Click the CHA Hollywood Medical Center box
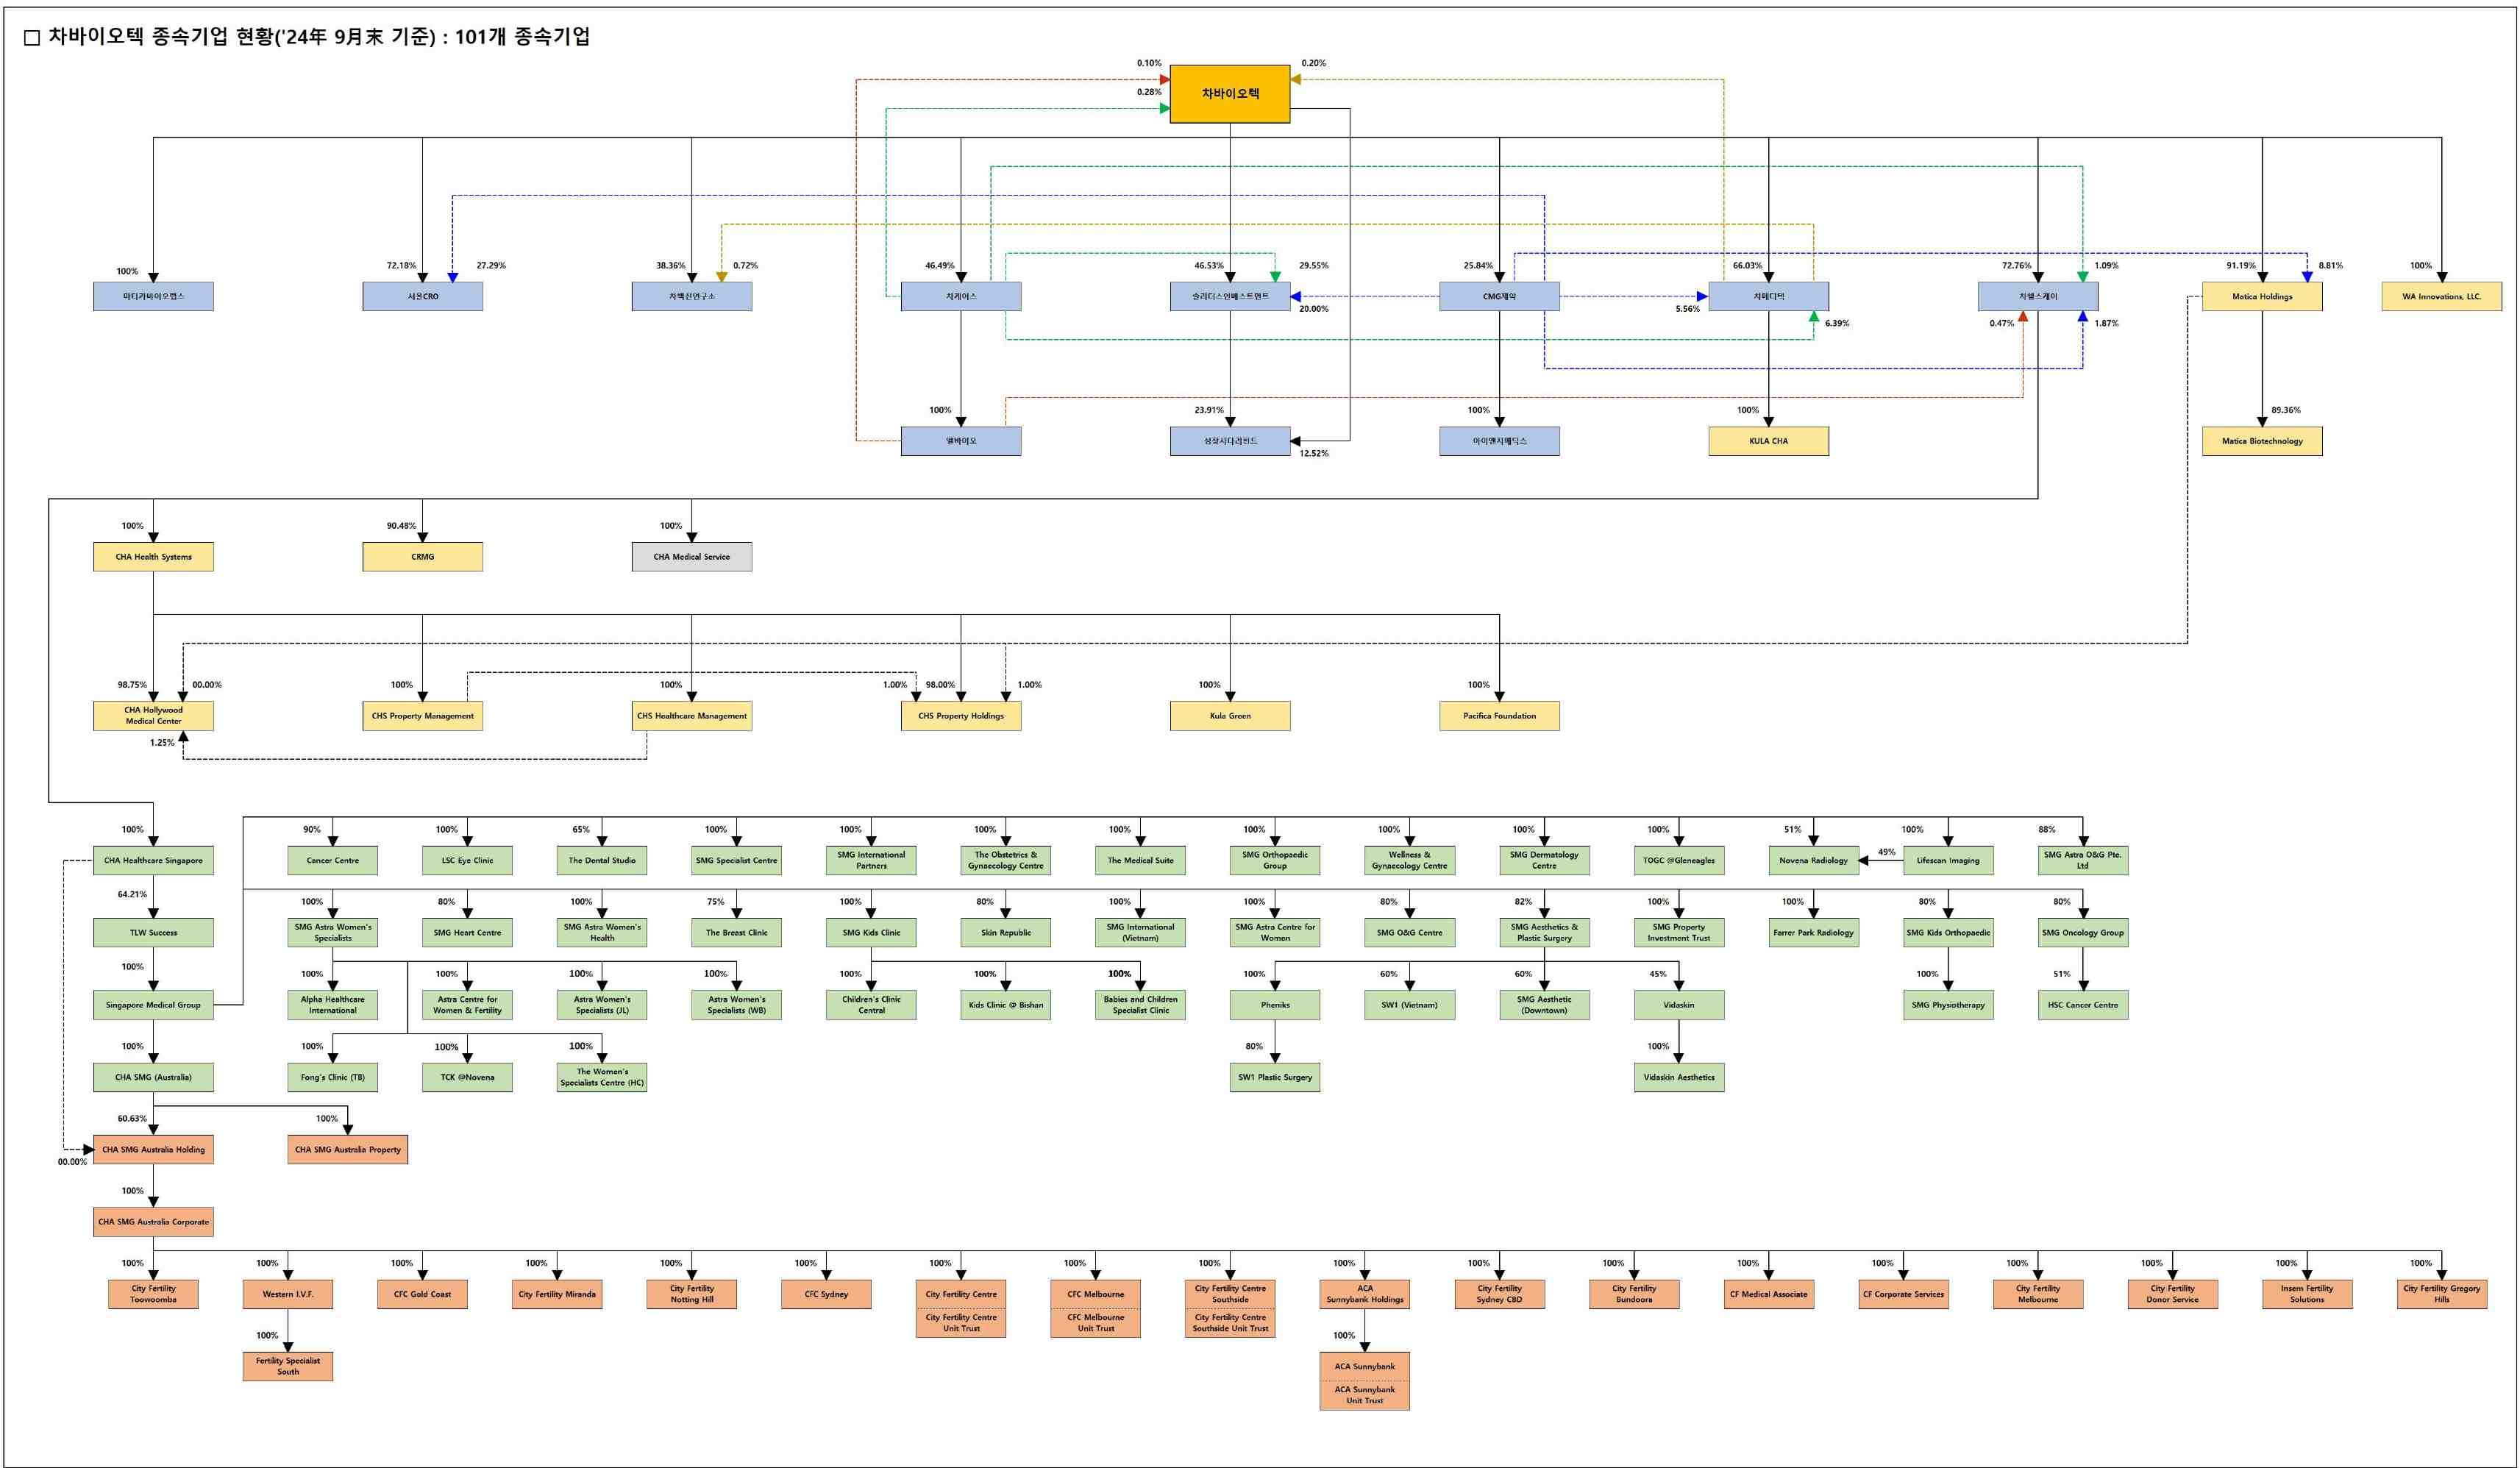The image size is (2520, 1468). tap(153, 715)
